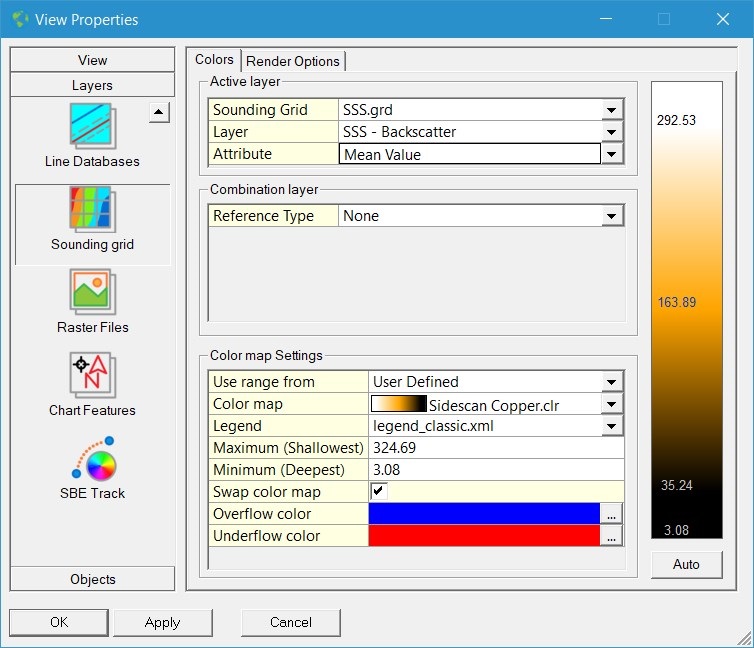Click the blue Overflow color swatch
Screen dimensions: 754x648
pos(485,514)
